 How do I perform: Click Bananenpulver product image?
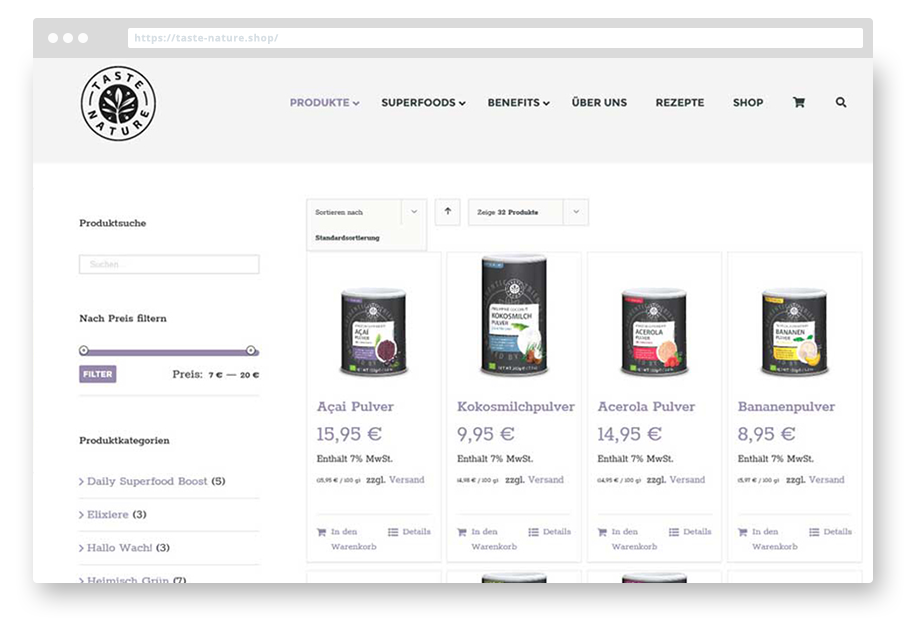[x=795, y=332]
